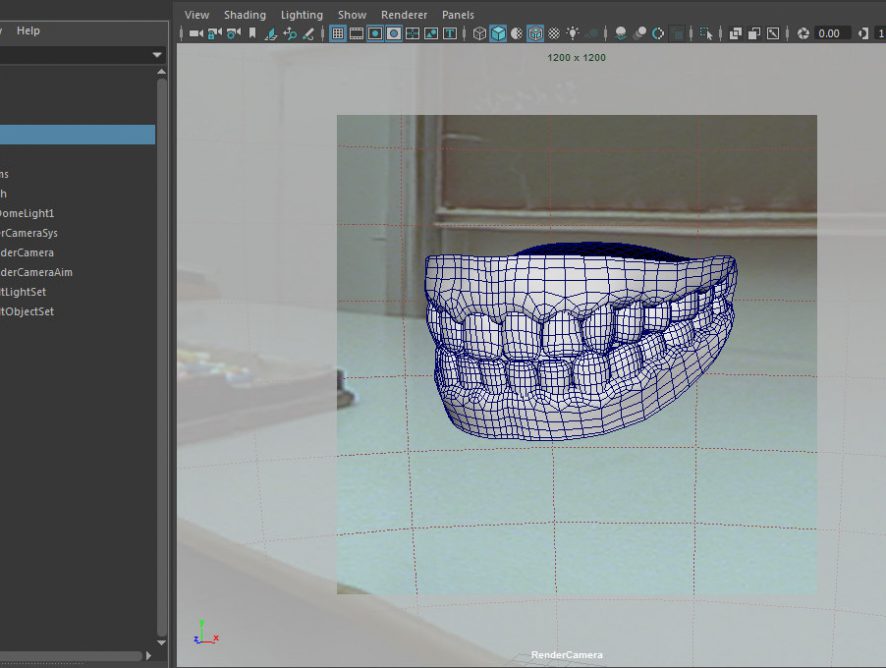
Task: Open the Shading menu
Action: [x=245, y=15]
